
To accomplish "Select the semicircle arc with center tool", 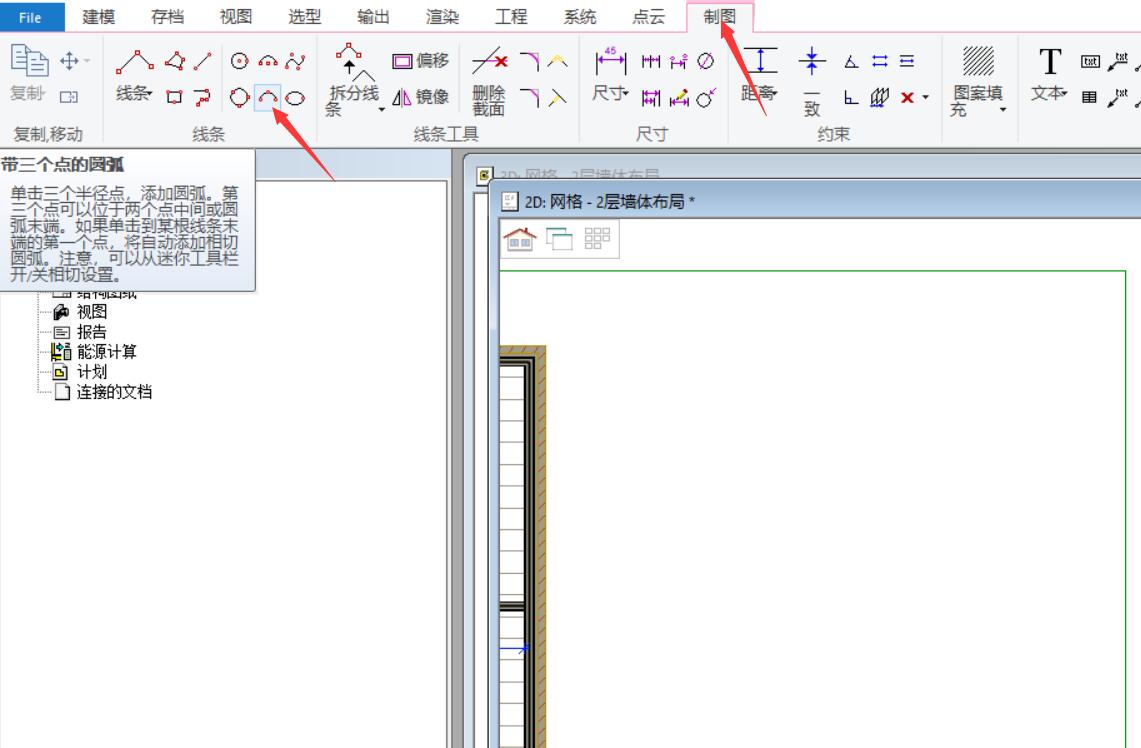I will (268, 61).
